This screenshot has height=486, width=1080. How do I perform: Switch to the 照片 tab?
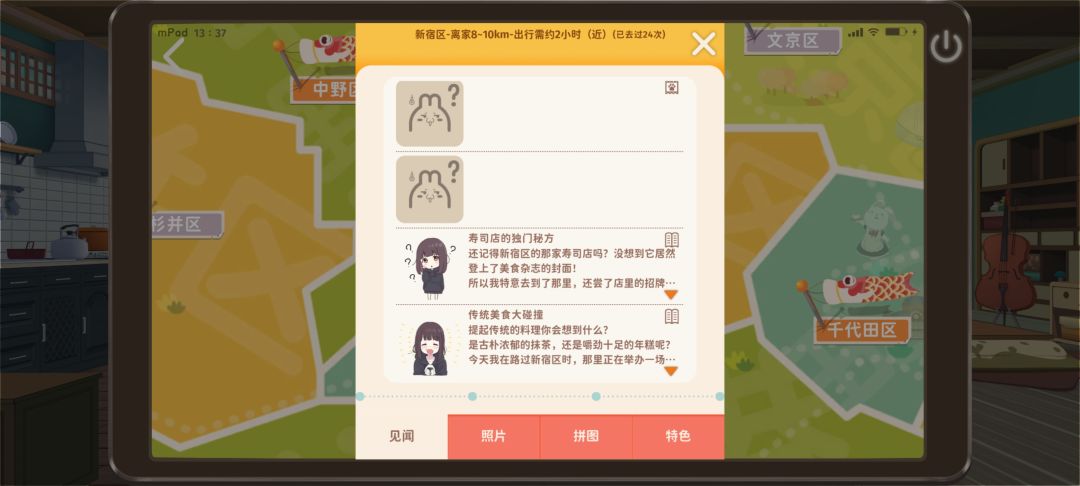(493, 436)
